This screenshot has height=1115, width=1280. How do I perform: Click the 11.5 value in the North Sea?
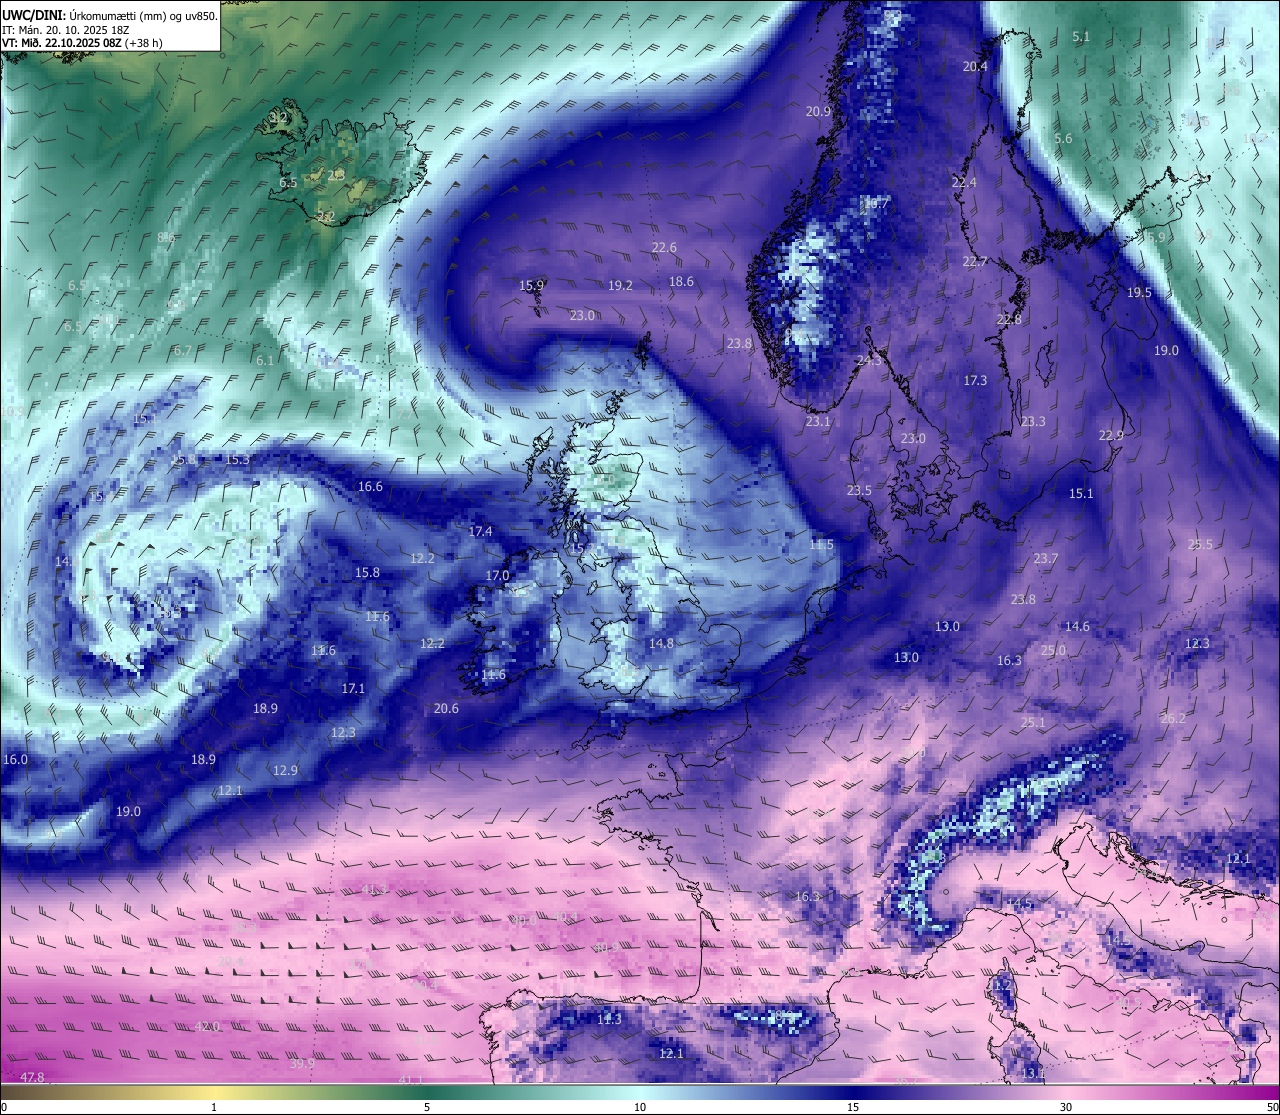coord(821,545)
